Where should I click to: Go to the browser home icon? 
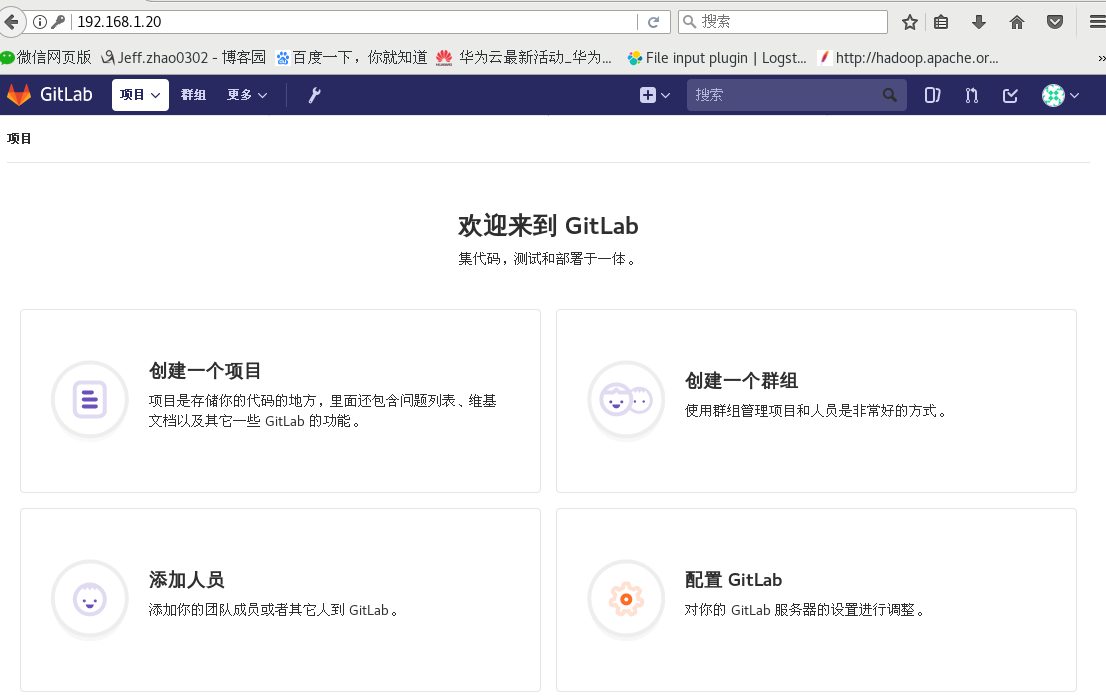[x=1016, y=23]
